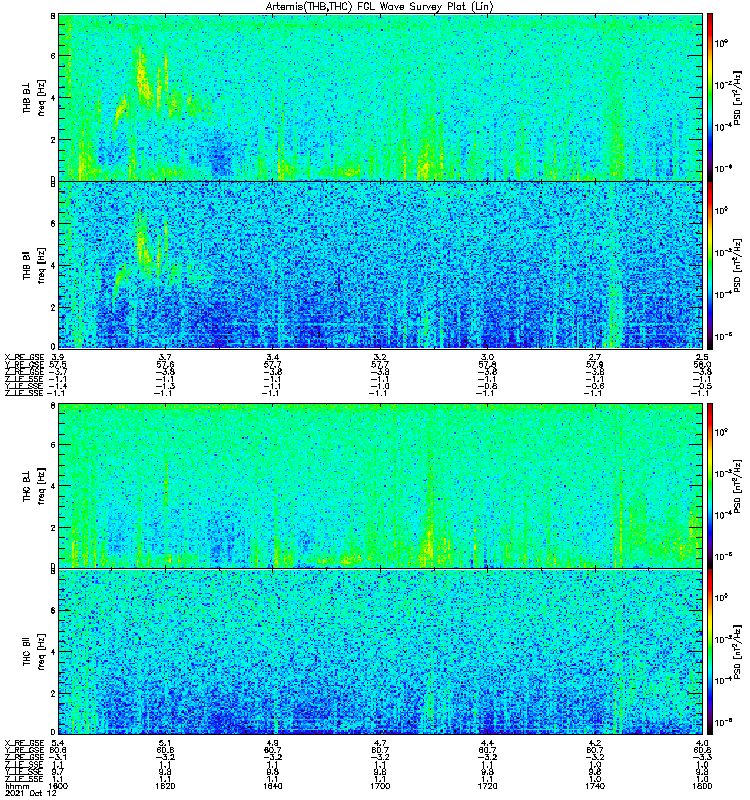Click the bright yellow burst near 6 Hz in THB B⊥
Screen dimensions: 750x800
[142, 74]
